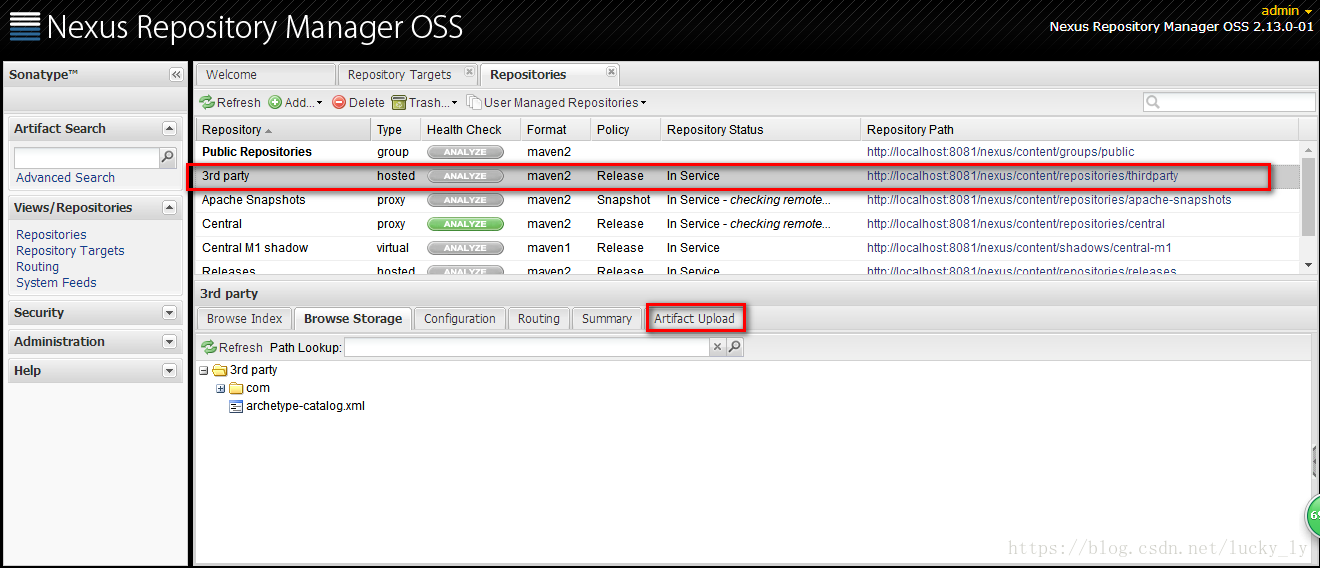Click the Repository Status column header
The width and height of the screenshot is (1320, 568).
pyautogui.click(x=760, y=130)
